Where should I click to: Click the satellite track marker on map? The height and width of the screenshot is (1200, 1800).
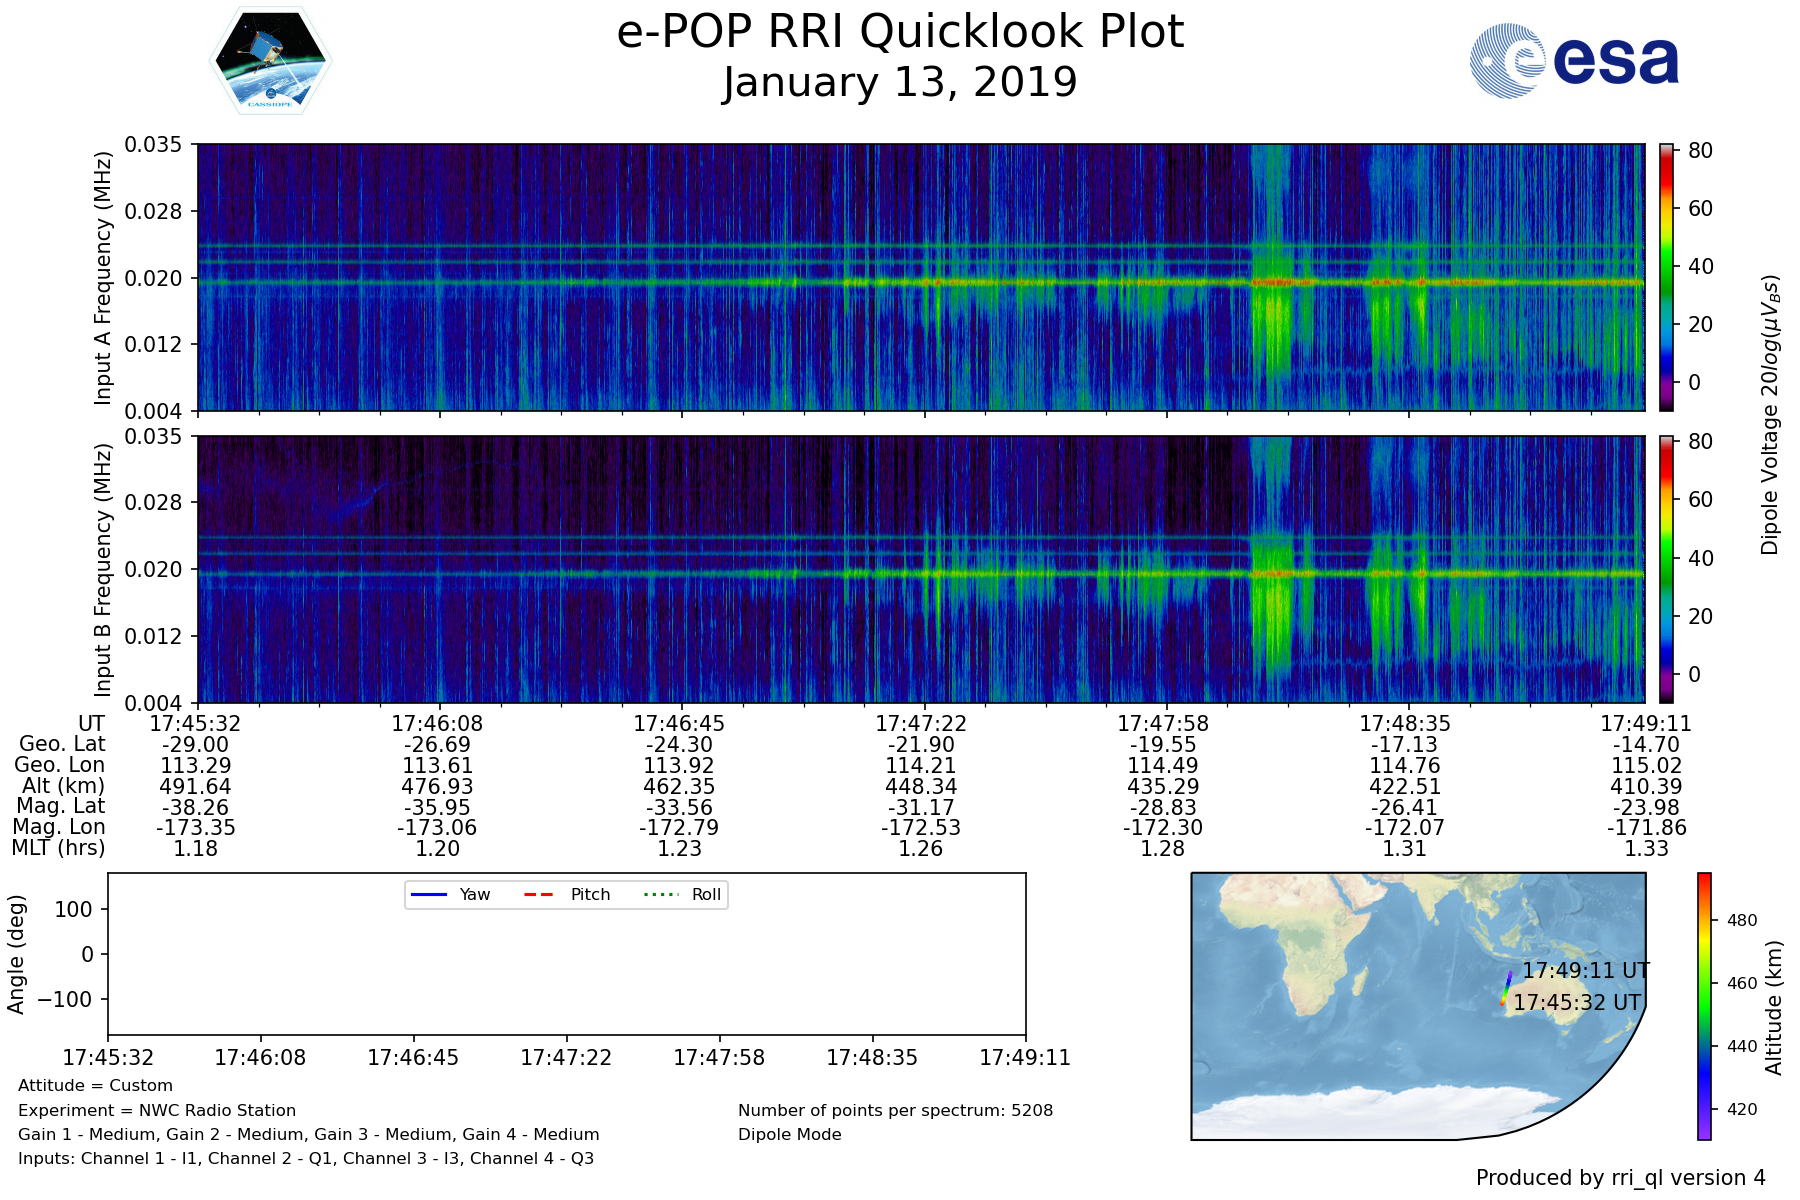pyautogui.click(x=1506, y=987)
